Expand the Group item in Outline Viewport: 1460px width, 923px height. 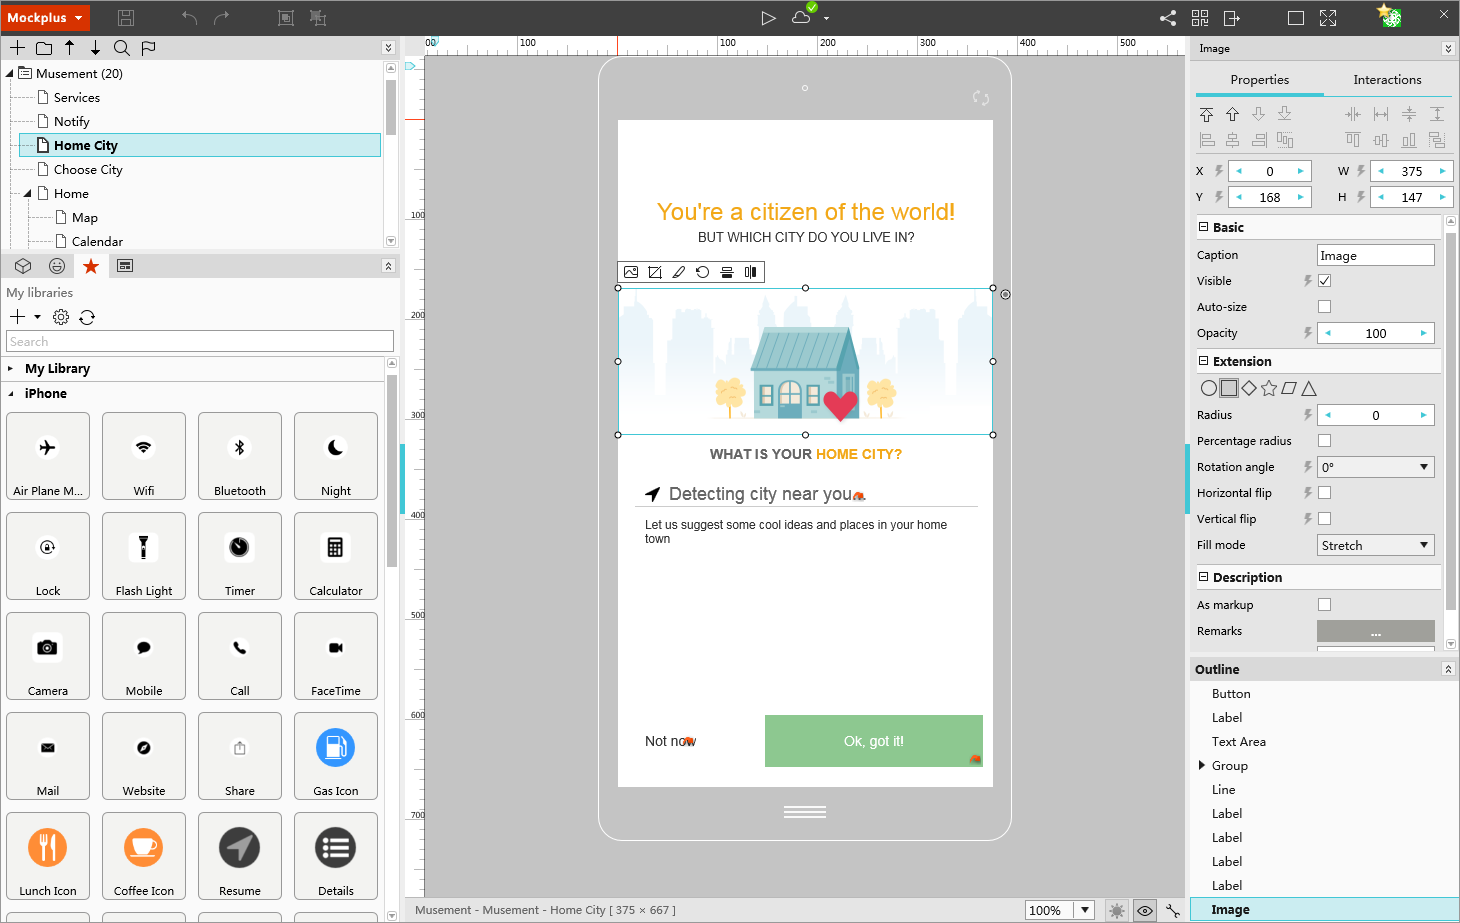pyautogui.click(x=1202, y=766)
